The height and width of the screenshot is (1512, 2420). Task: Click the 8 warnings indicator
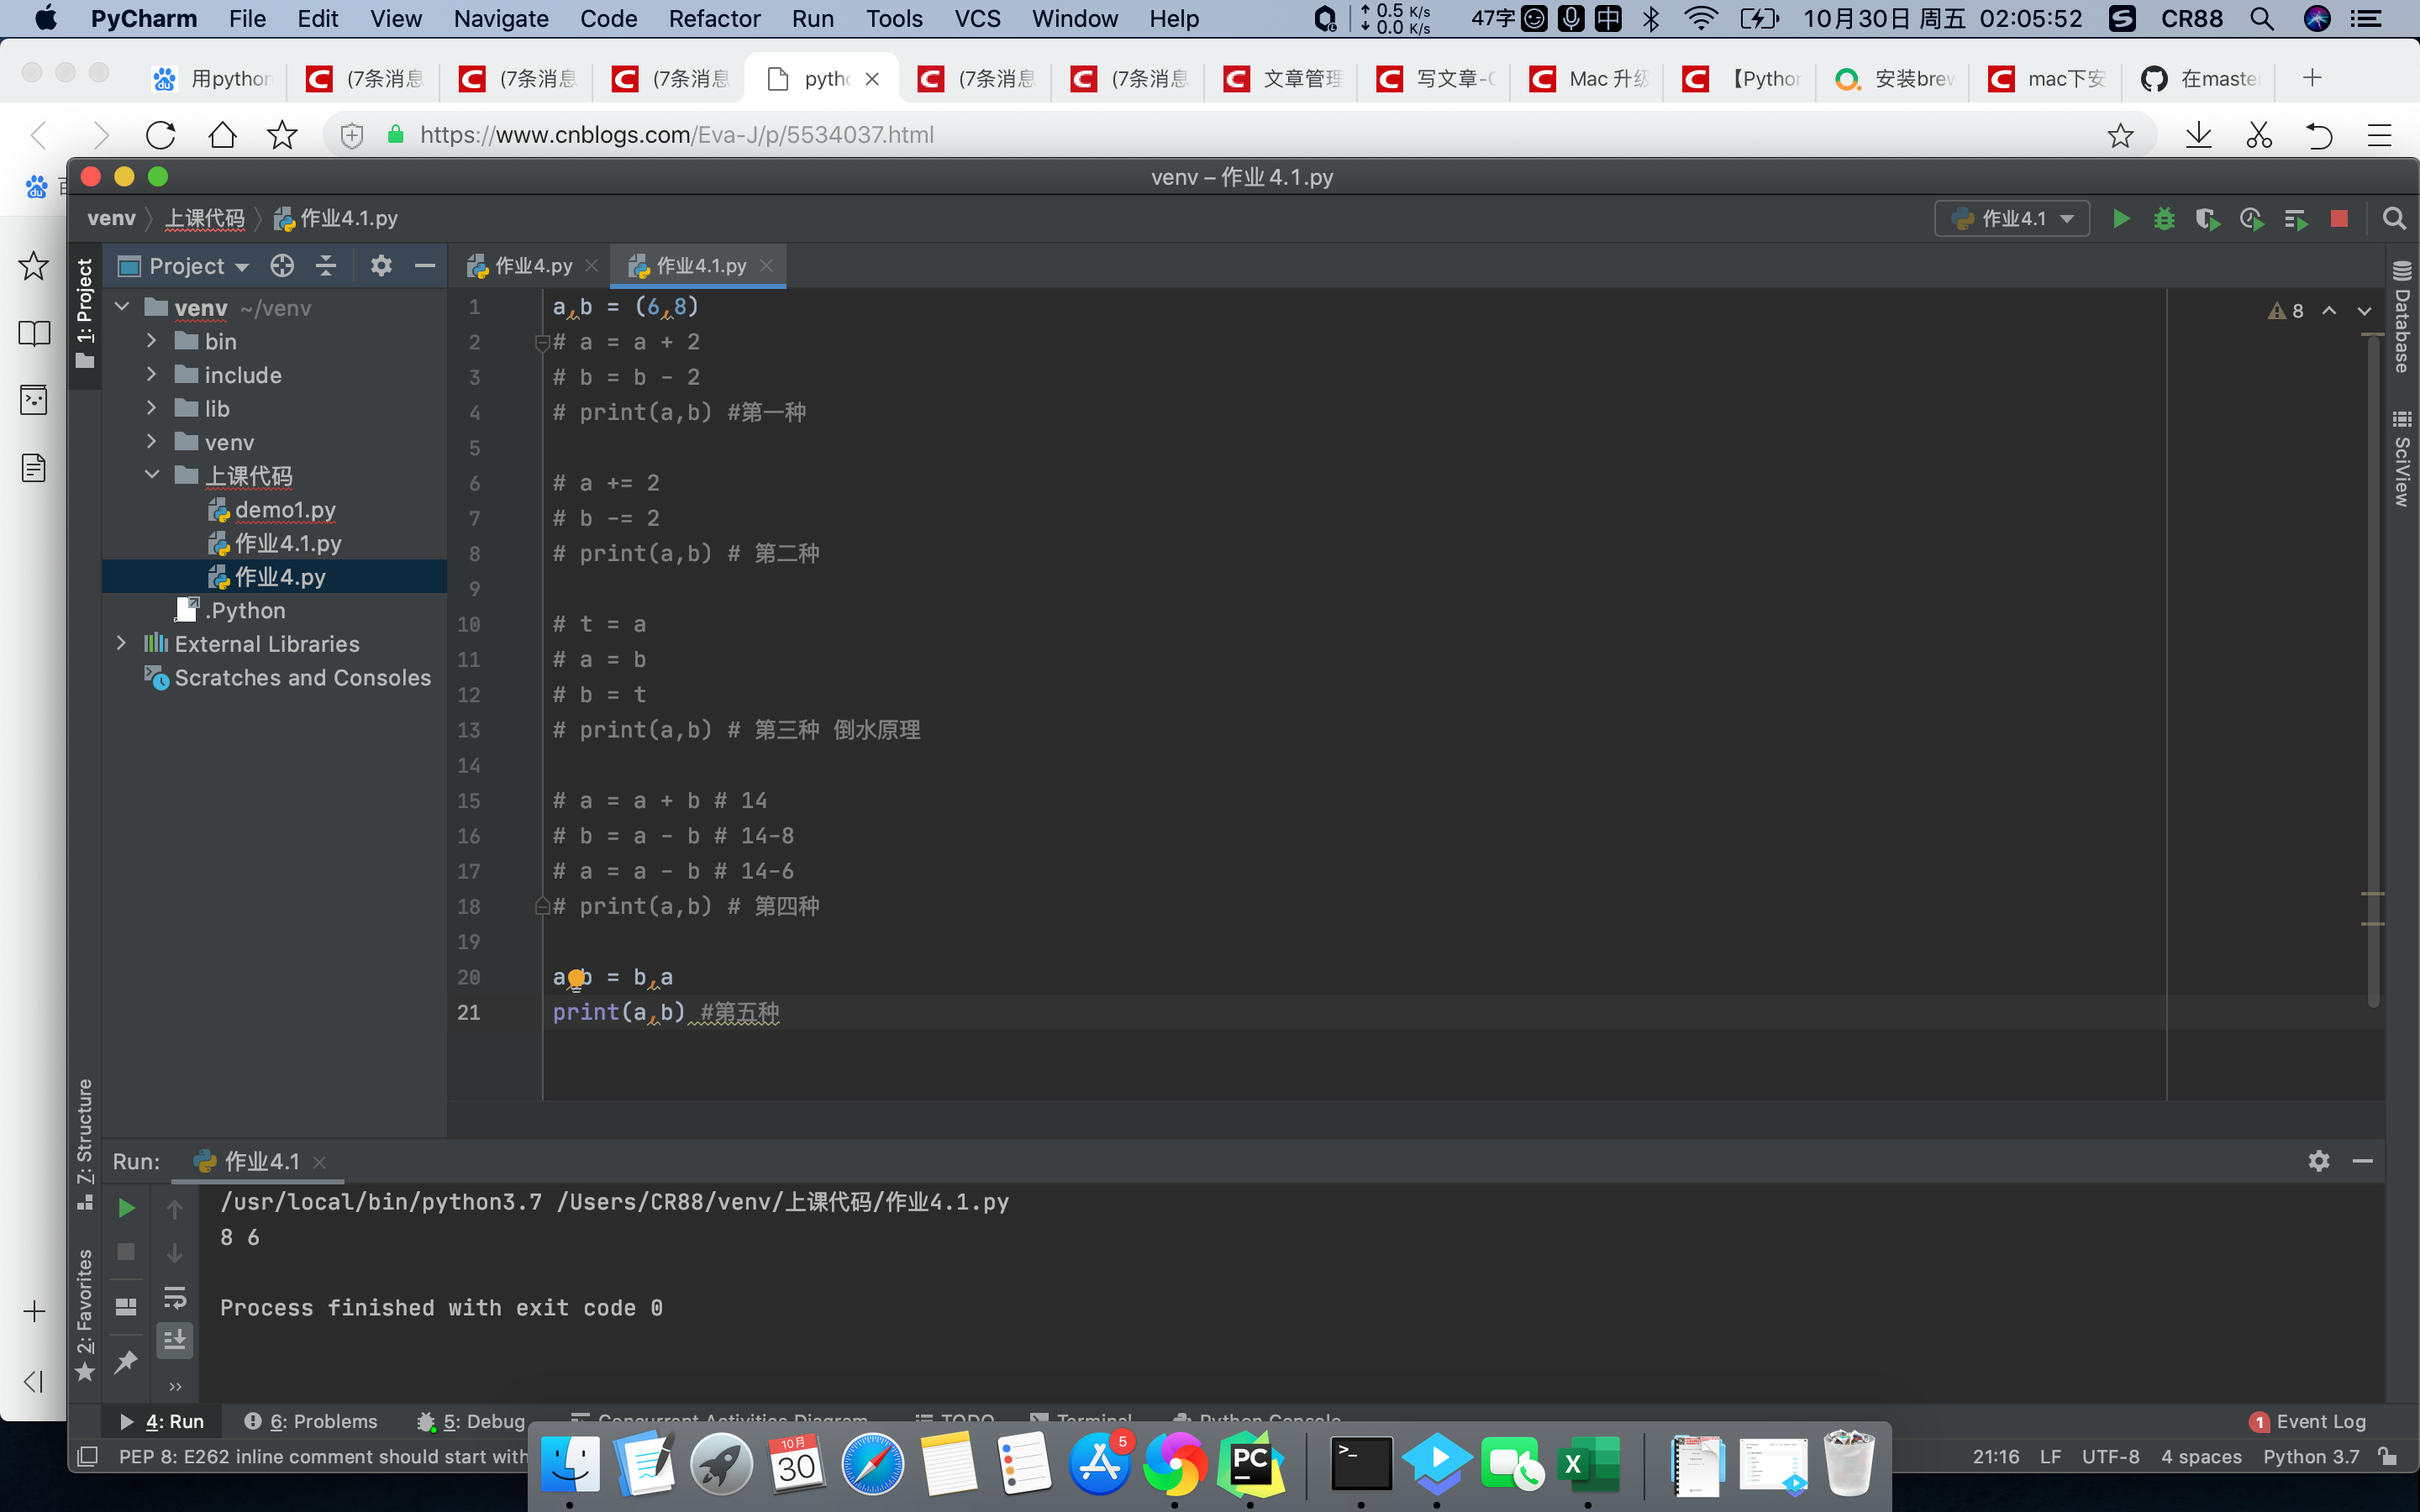point(2286,311)
